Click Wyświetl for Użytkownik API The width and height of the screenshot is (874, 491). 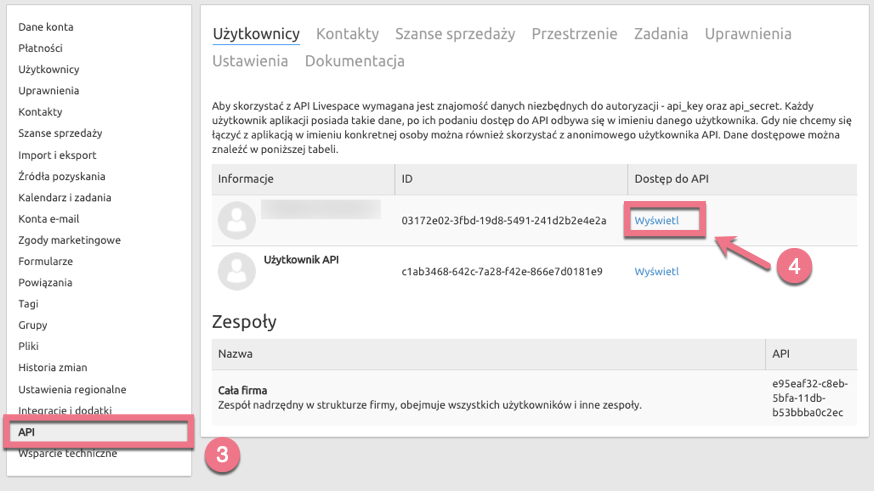click(657, 271)
